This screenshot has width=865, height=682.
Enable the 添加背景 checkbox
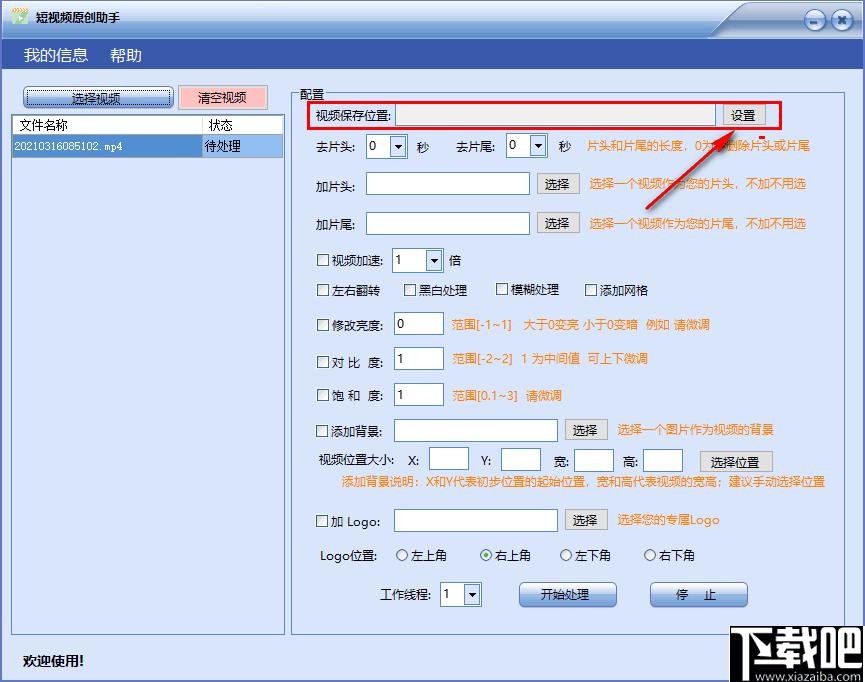tap(322, 431)
